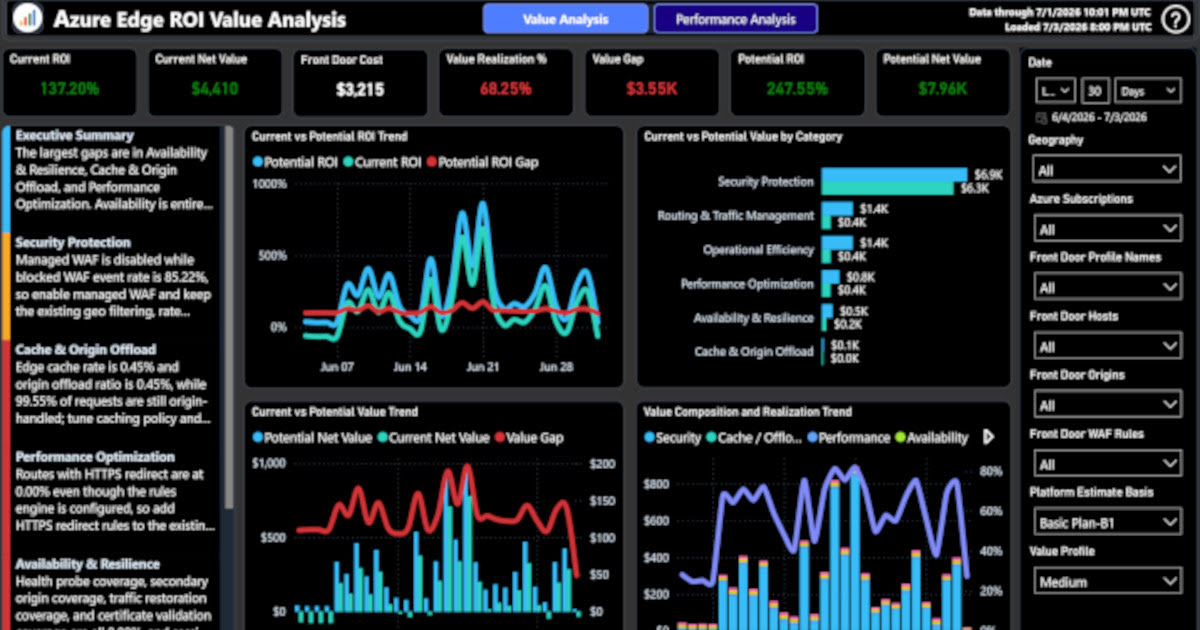Click the Jun 21 axis label
The image size is (1200, 630).
tap(482, 367)
